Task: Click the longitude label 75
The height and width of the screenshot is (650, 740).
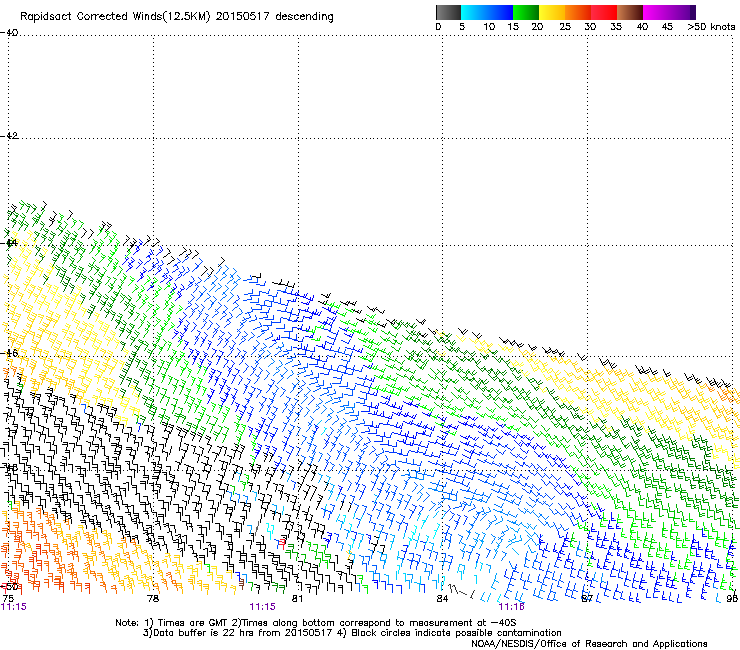Action: tap(8, 599)
